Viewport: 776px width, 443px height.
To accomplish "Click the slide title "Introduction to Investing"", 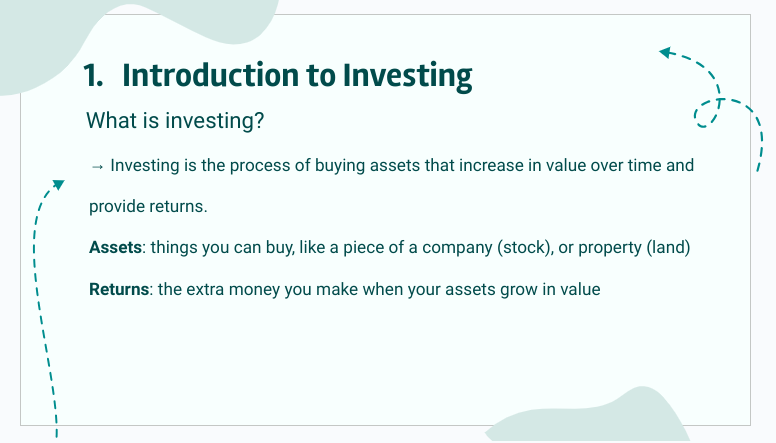I will click(x=297, y=76).
